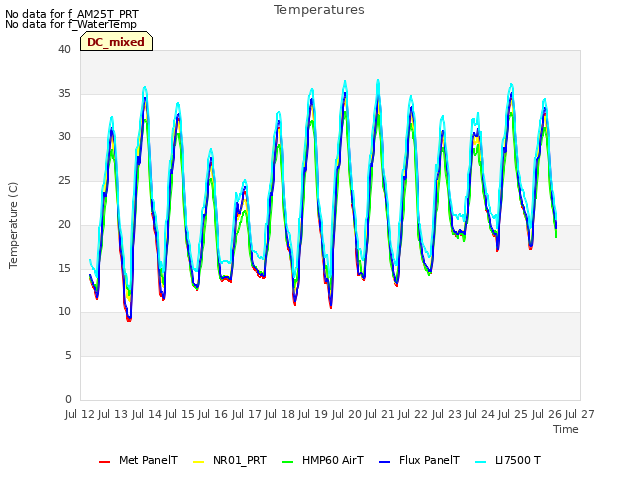This screenshot has height=480, width=640.
Task: Click the Jul 23 x-axis tick label
Action: point(447,414)
